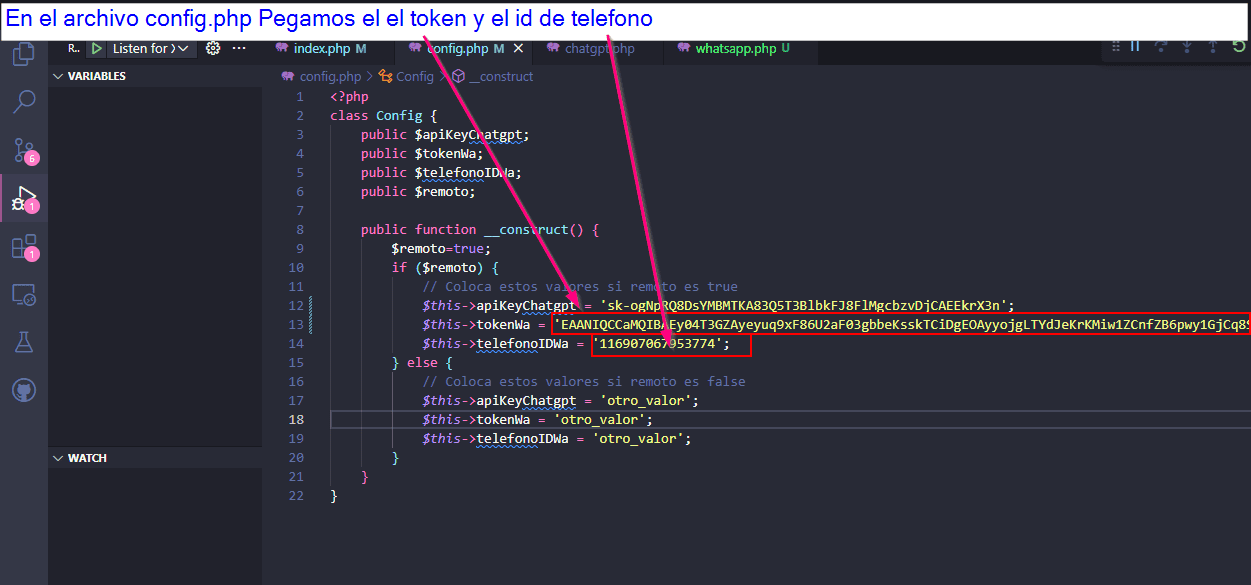The width and height of the screenshot is (1251, 585).
Task: Expand the WATCH section
Action: tap(59, 458)
